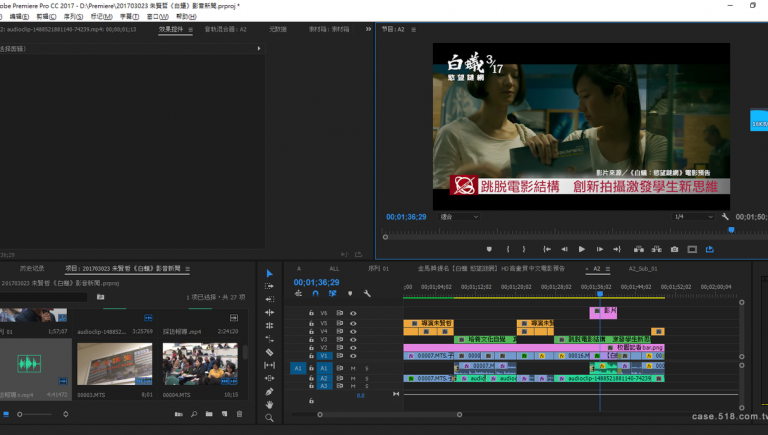768x435 pixels.
Task: Switch to 序列 01 timeline tab
Action: tap(378, 268)
